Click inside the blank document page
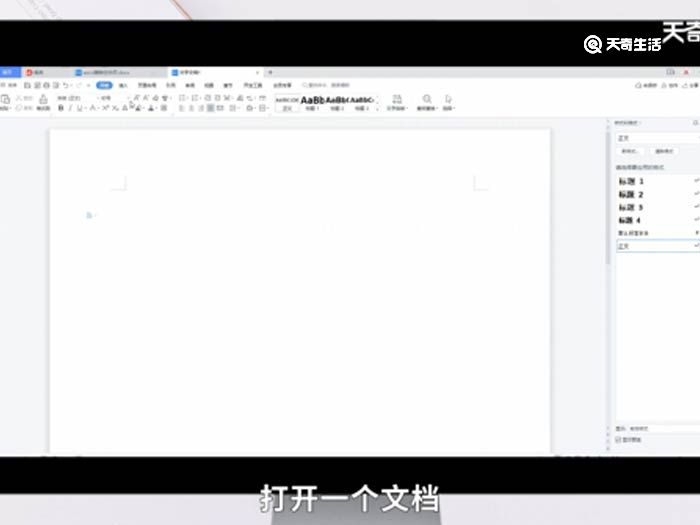This screenshot has width=700, height=525. 300,290
